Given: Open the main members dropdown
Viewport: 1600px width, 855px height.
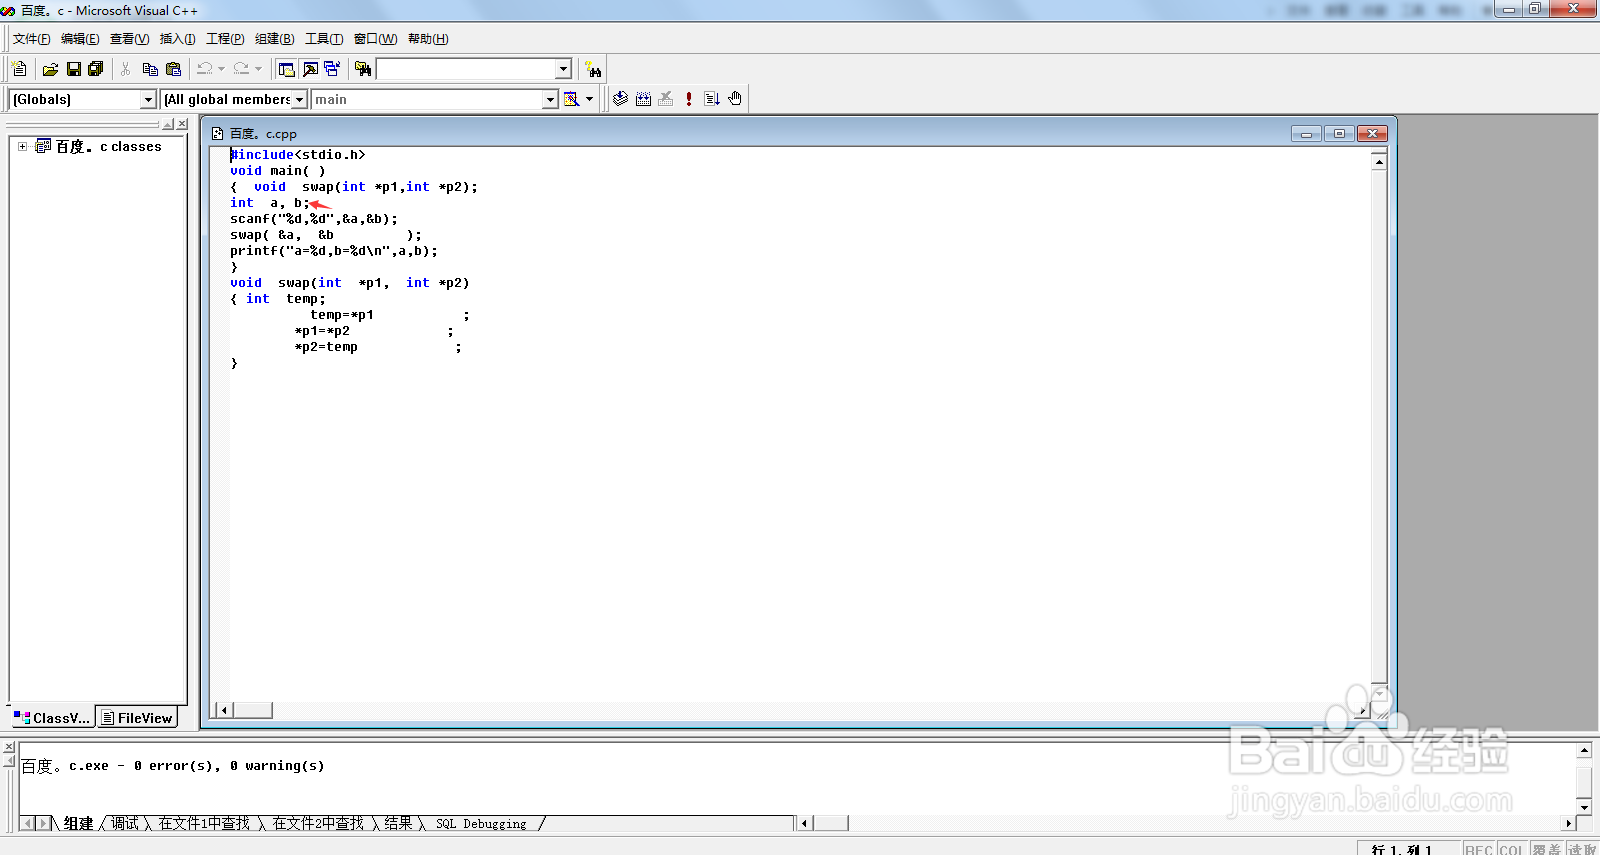Looking at the screenshot, I should pyautogui.click(x=550, y=99).
